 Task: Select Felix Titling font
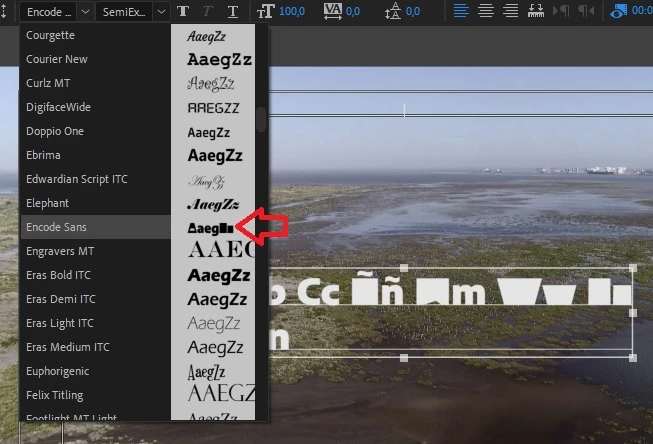[95, 395]
